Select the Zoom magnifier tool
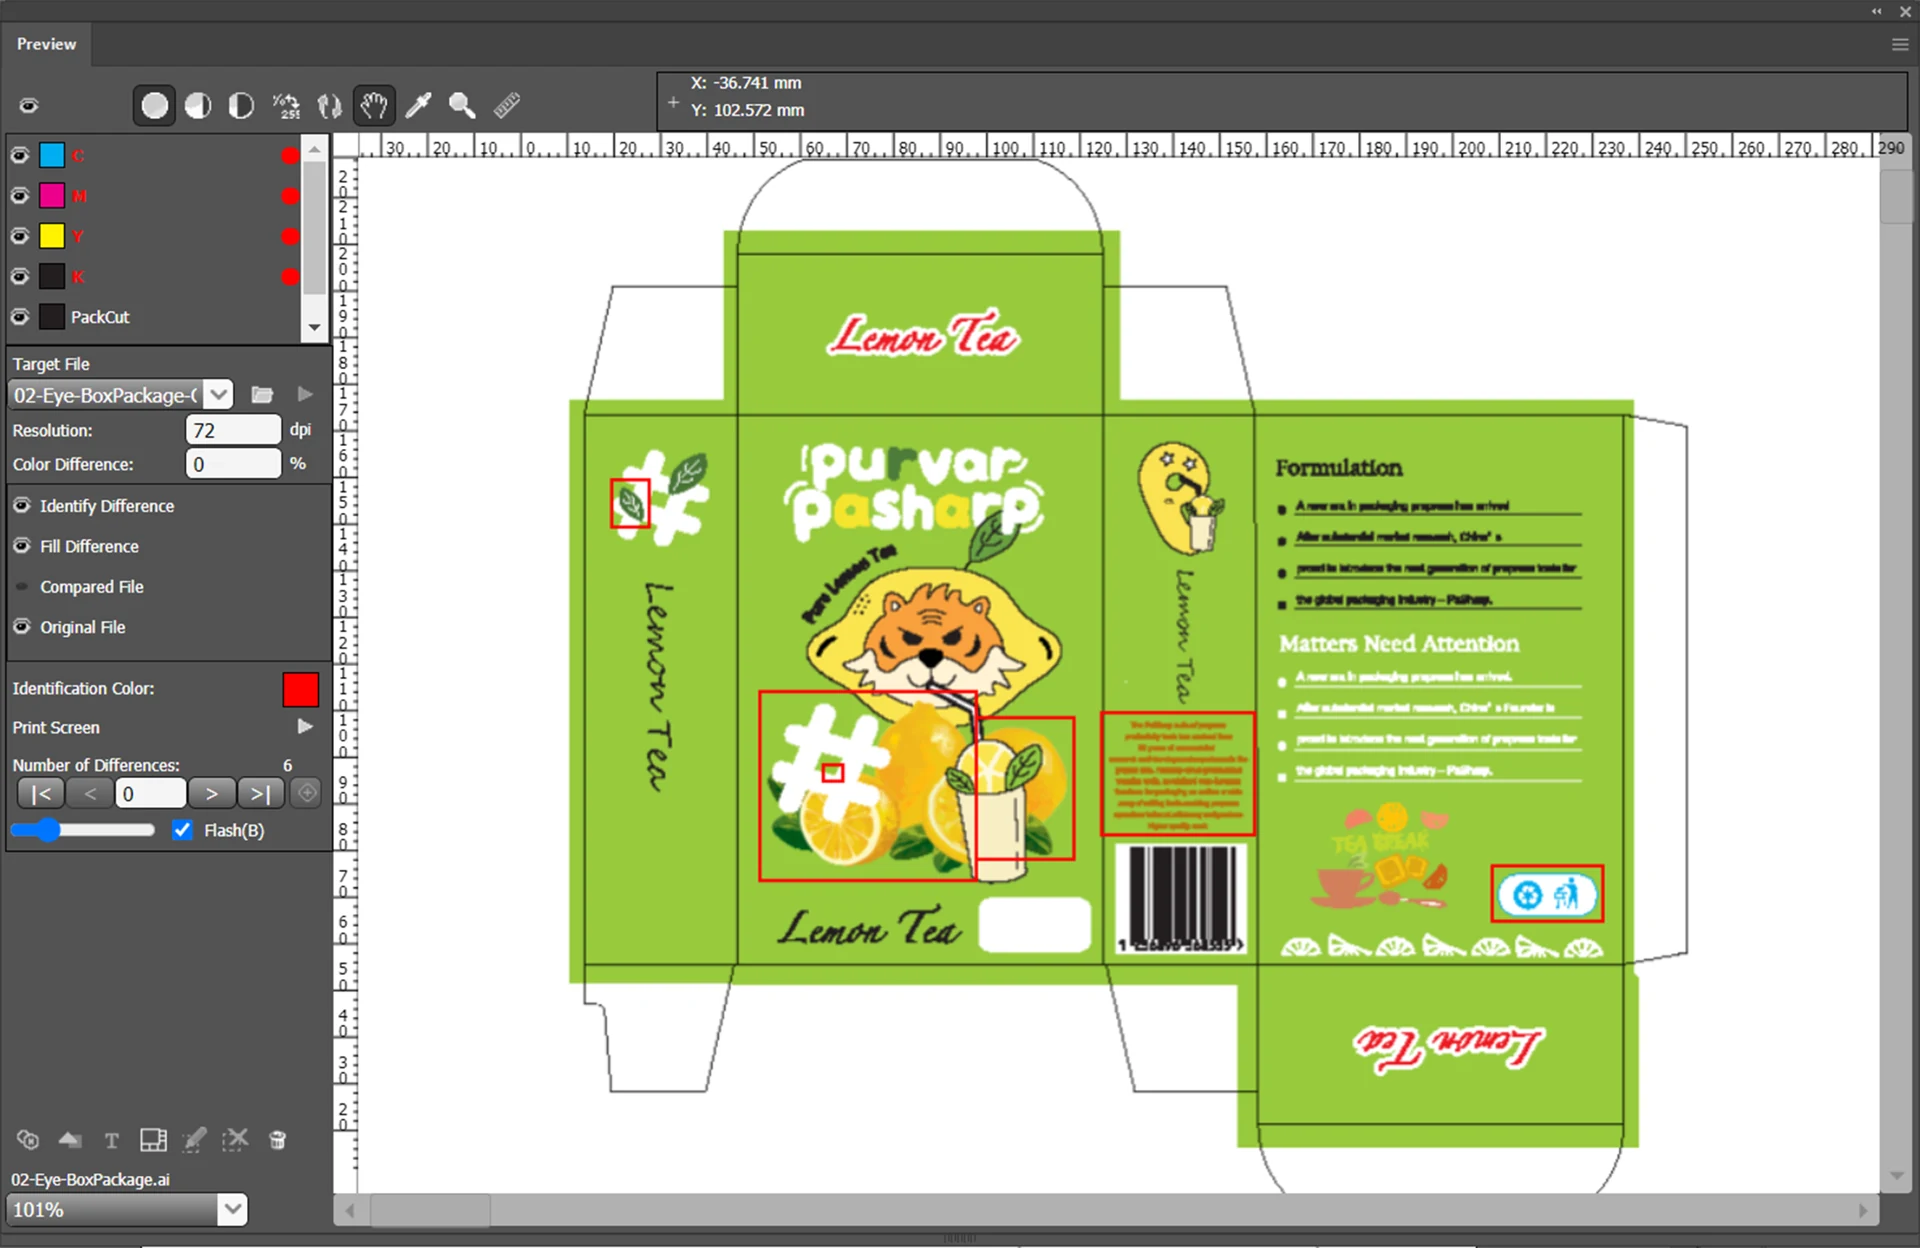The width and height of the screenshot is (1920, 1248). pos(462,106)
